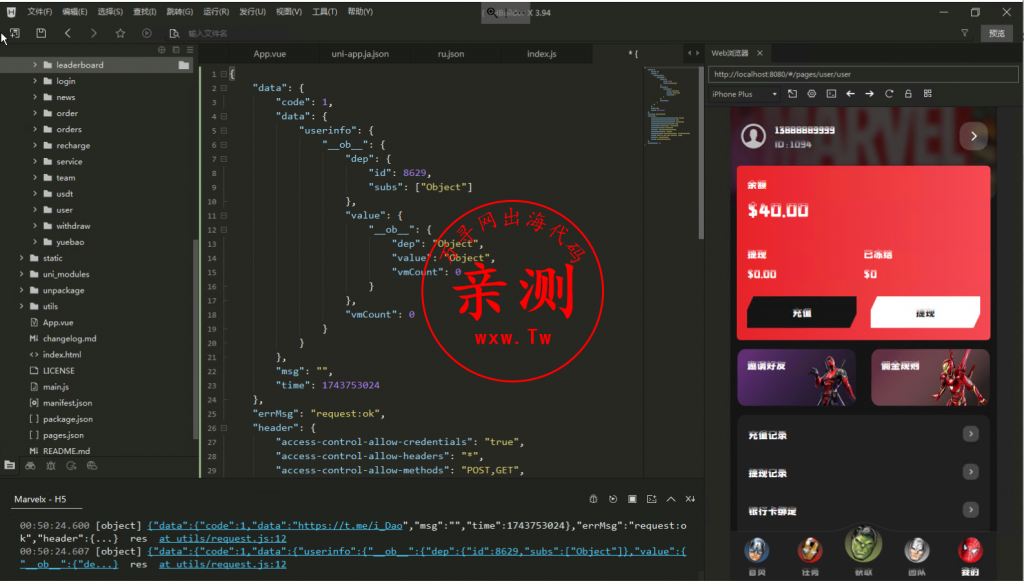Go back in the built-in web browser

point(850,94)
